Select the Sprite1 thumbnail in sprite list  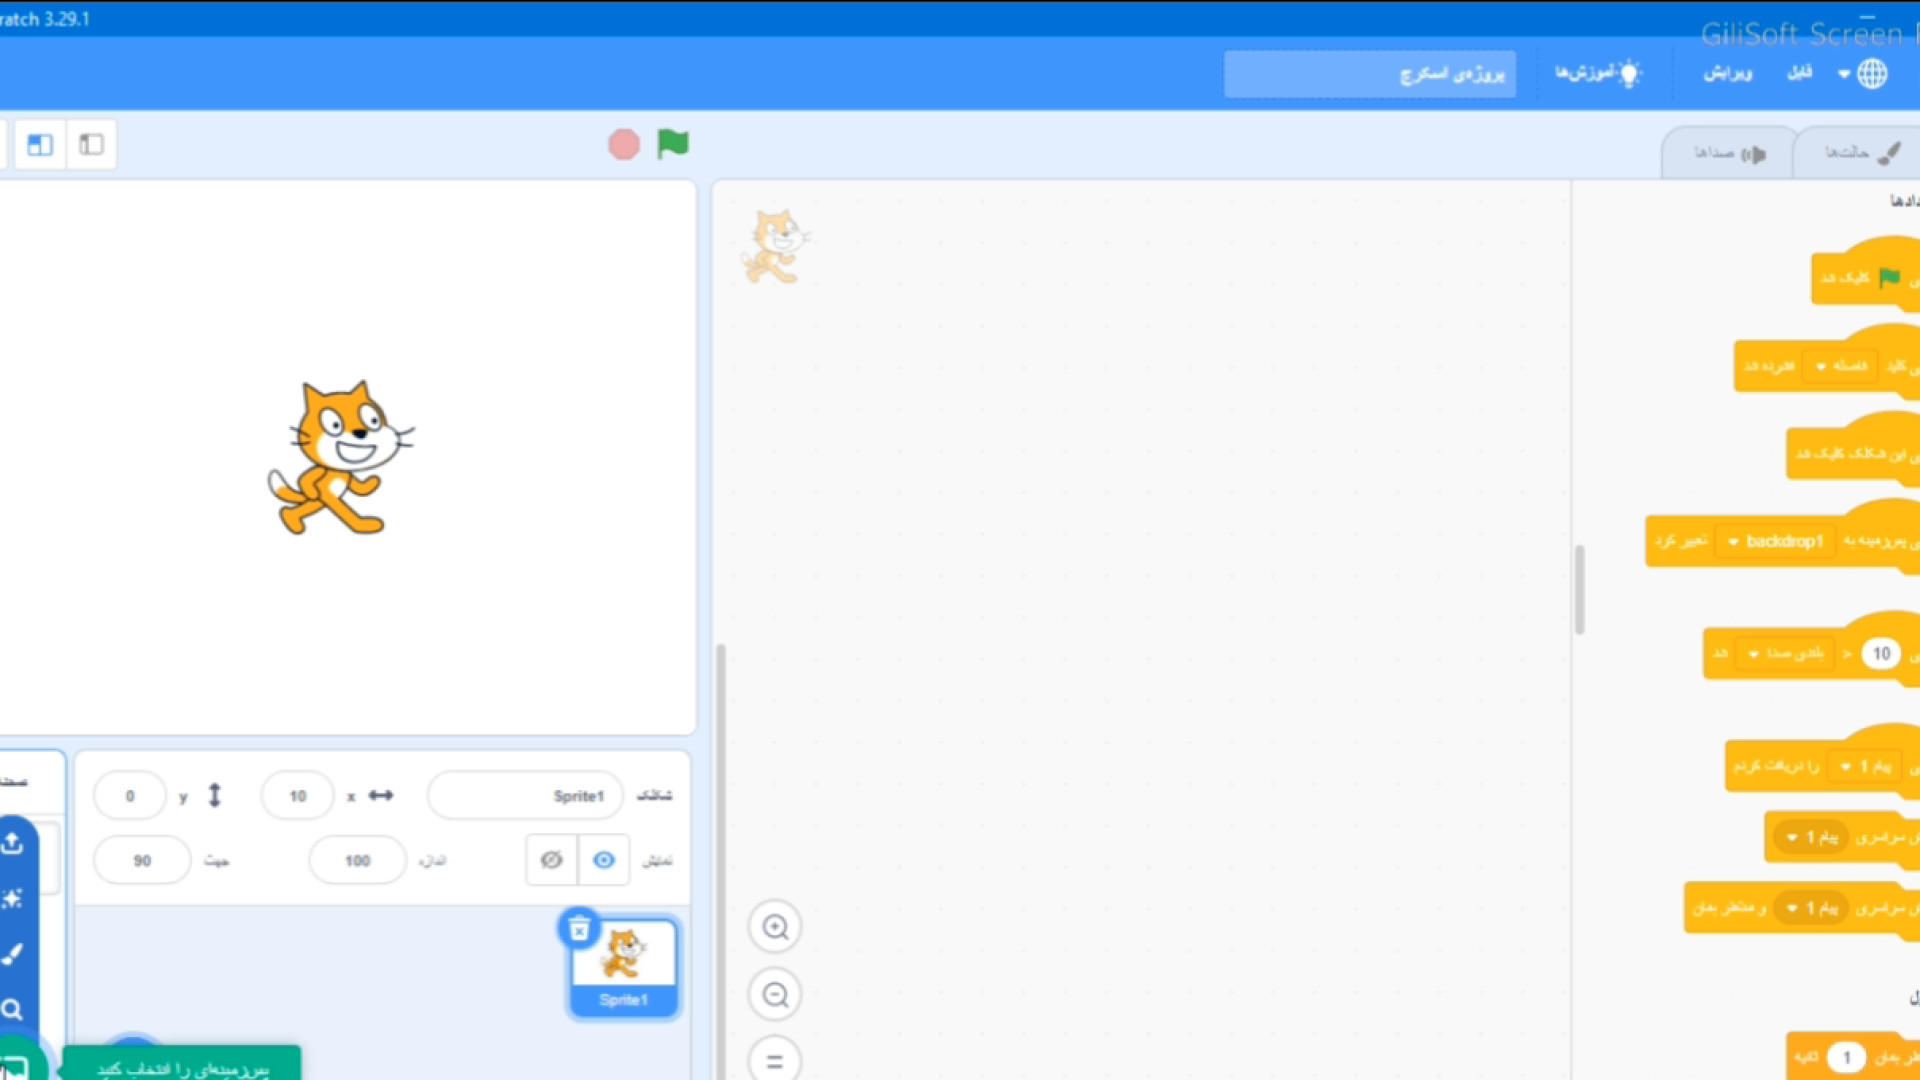click(624, 967)
